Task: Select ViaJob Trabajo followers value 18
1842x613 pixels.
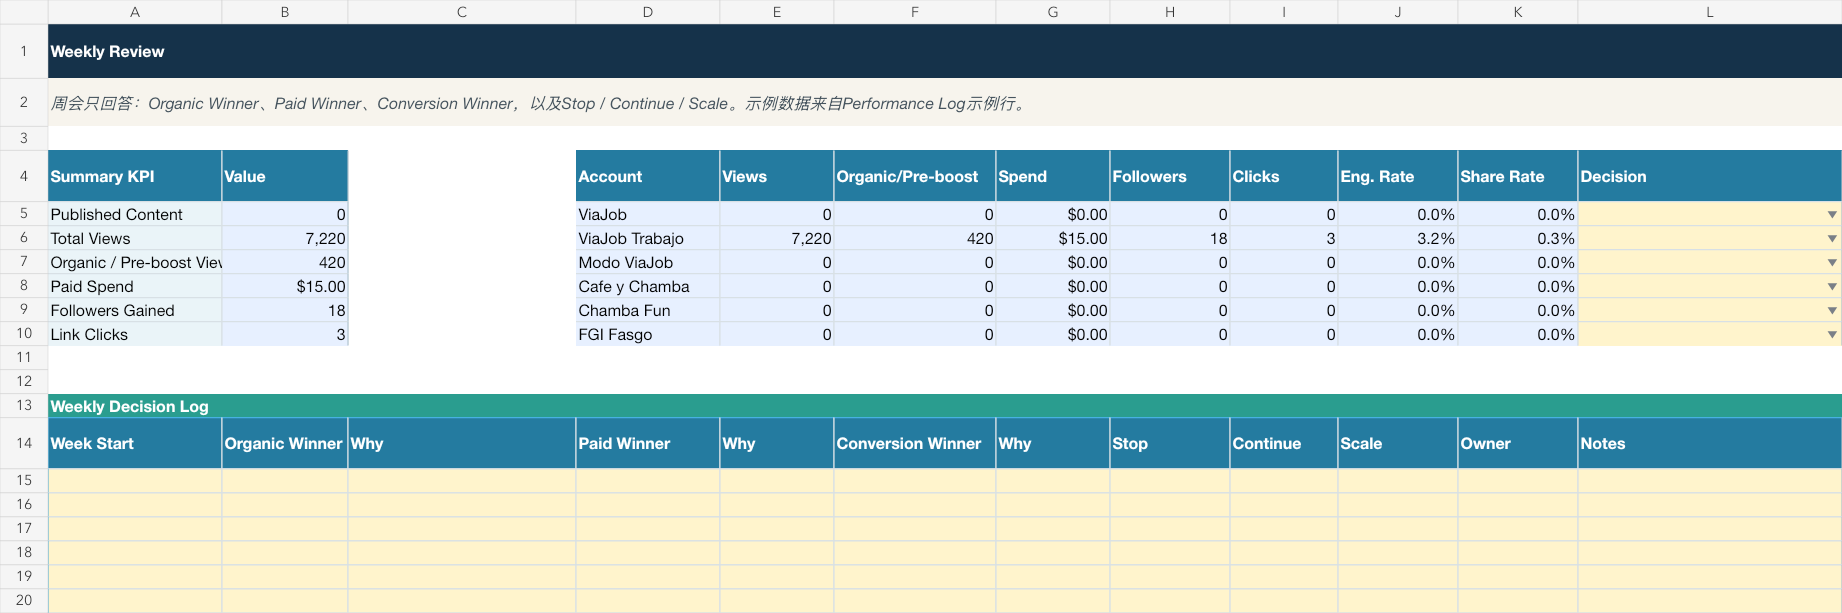Action: click(x=1170, y=238)
